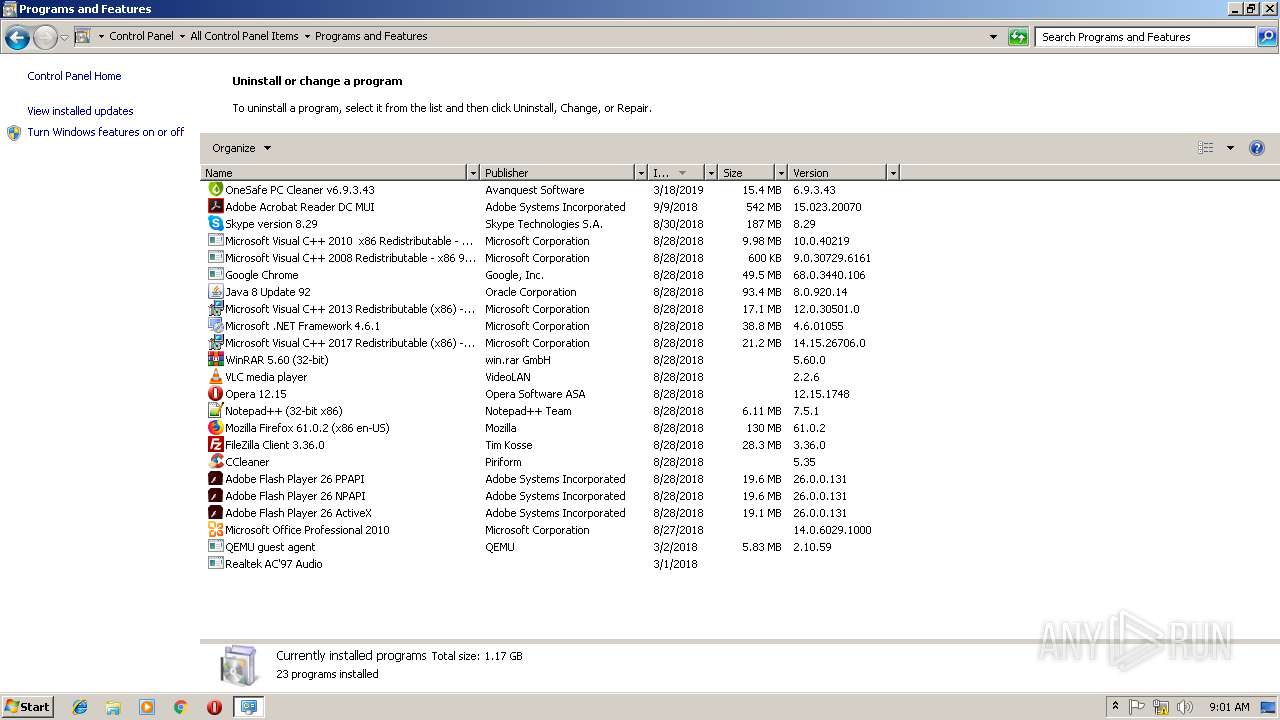The width and height of the screenshot is (1280, 720).
Task: Open the view options dropdown arrow
Action: pyautogui.click(x=1230, y=148)
